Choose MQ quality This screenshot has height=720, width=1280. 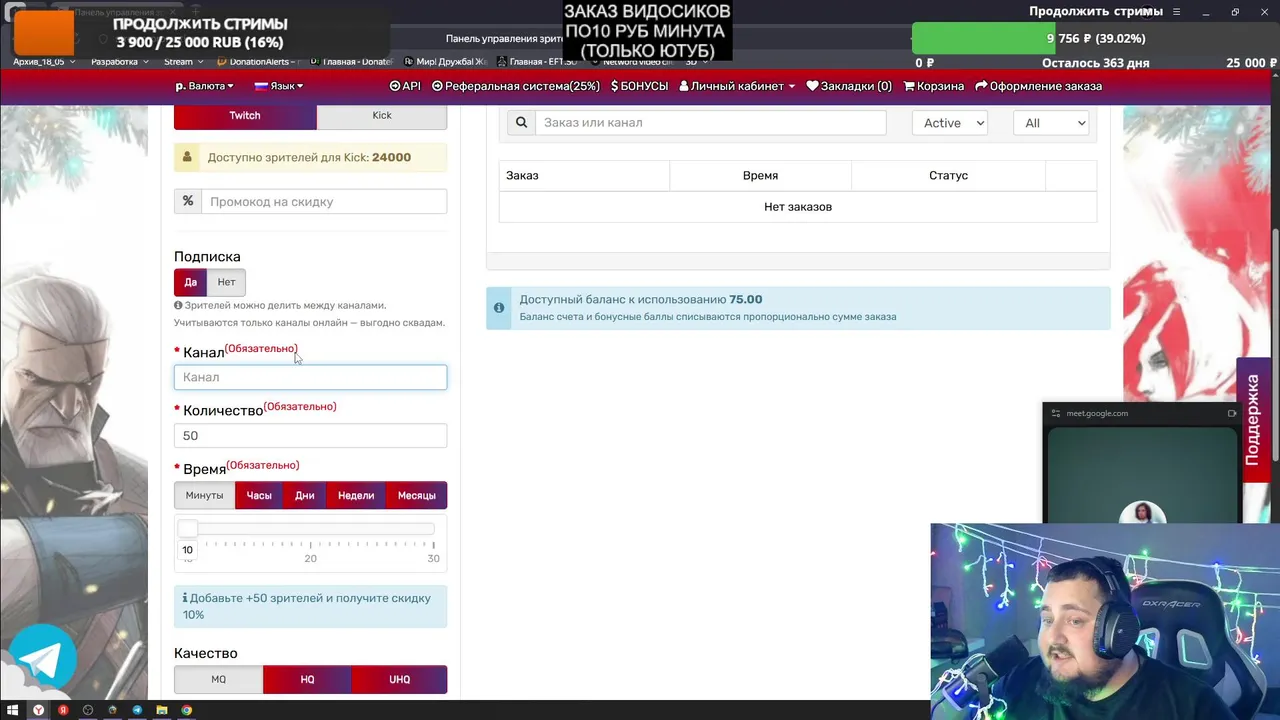(218, 679)
